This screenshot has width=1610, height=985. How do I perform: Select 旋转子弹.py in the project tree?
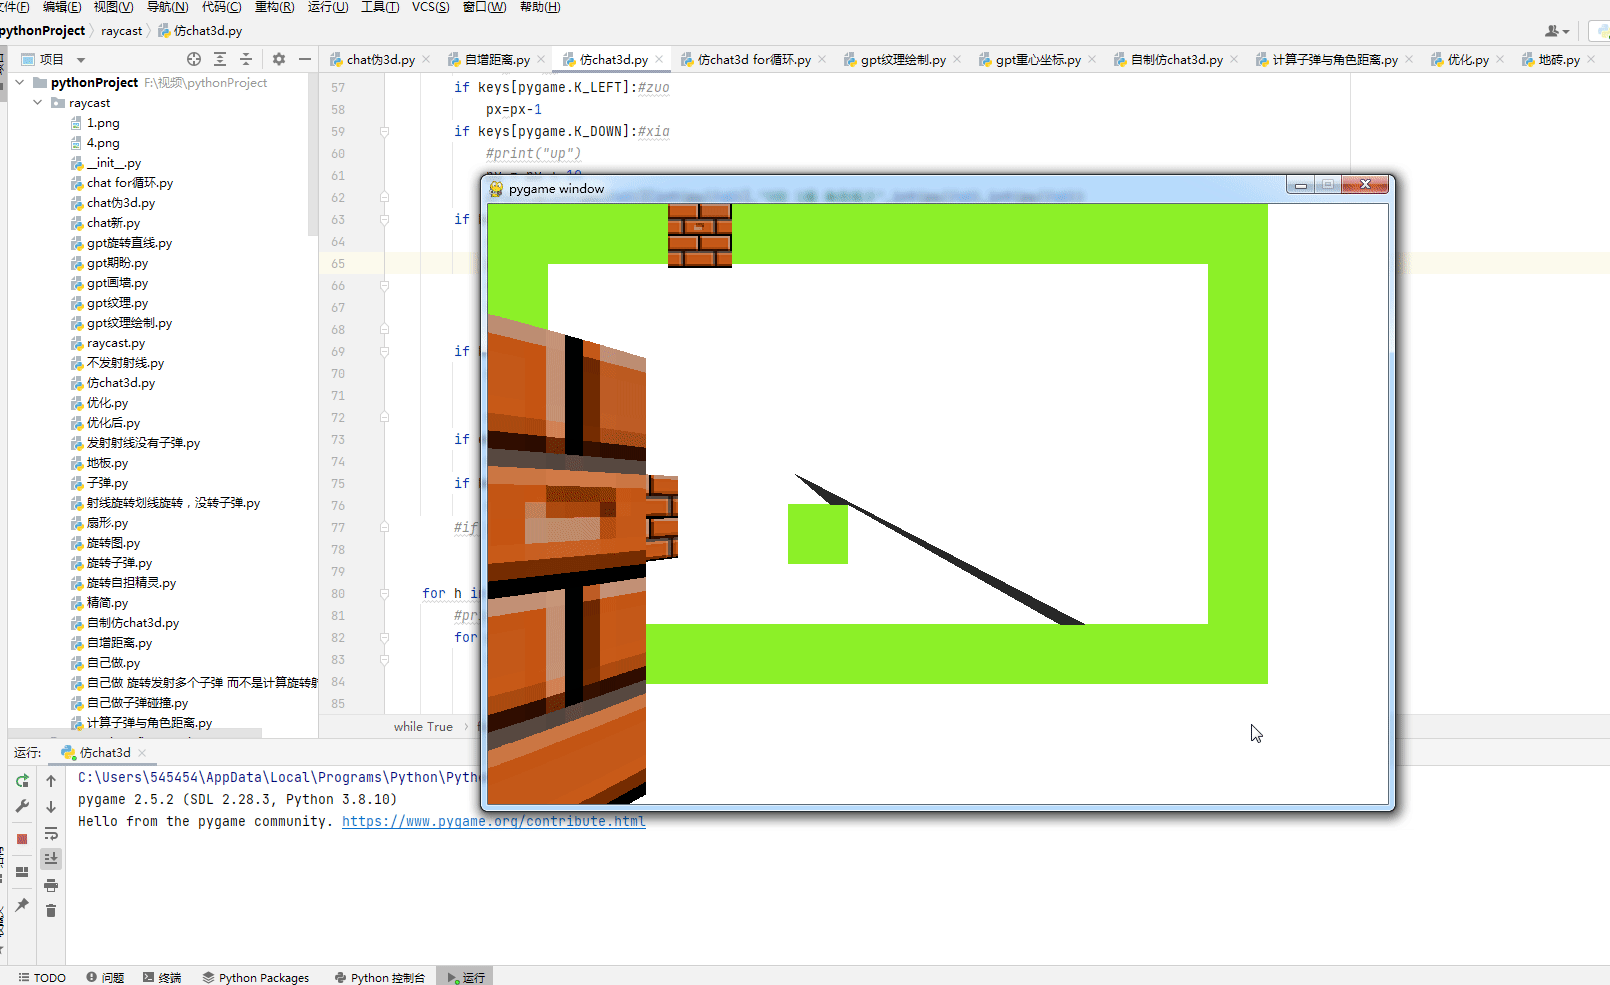(119, 563)
